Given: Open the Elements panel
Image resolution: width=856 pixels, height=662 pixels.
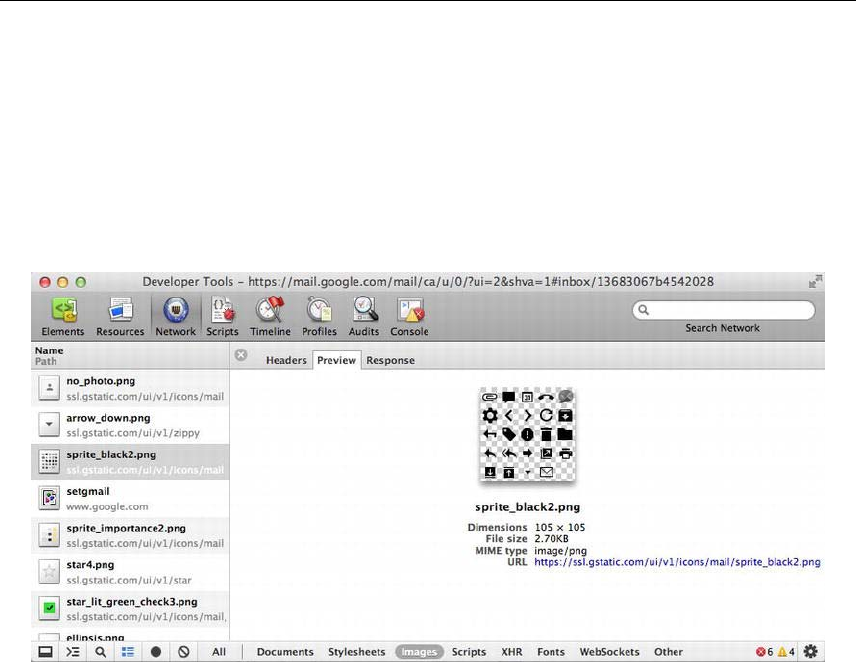Looking at the screenshot, I should [x=63, y=317].
